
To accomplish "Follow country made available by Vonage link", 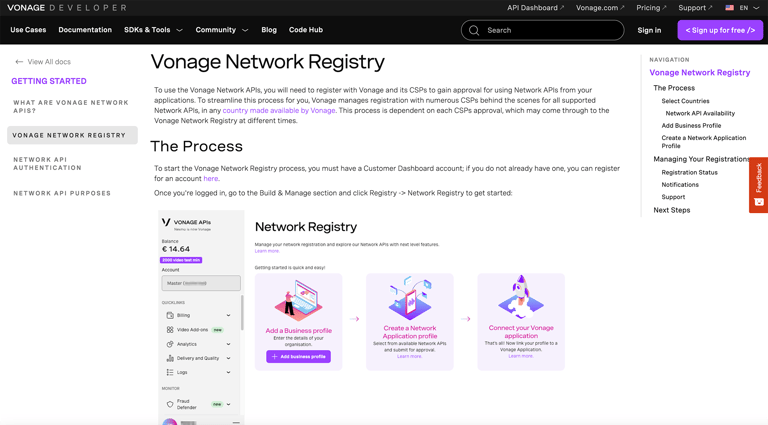I will pyautogui.click(x=279, y=111).
